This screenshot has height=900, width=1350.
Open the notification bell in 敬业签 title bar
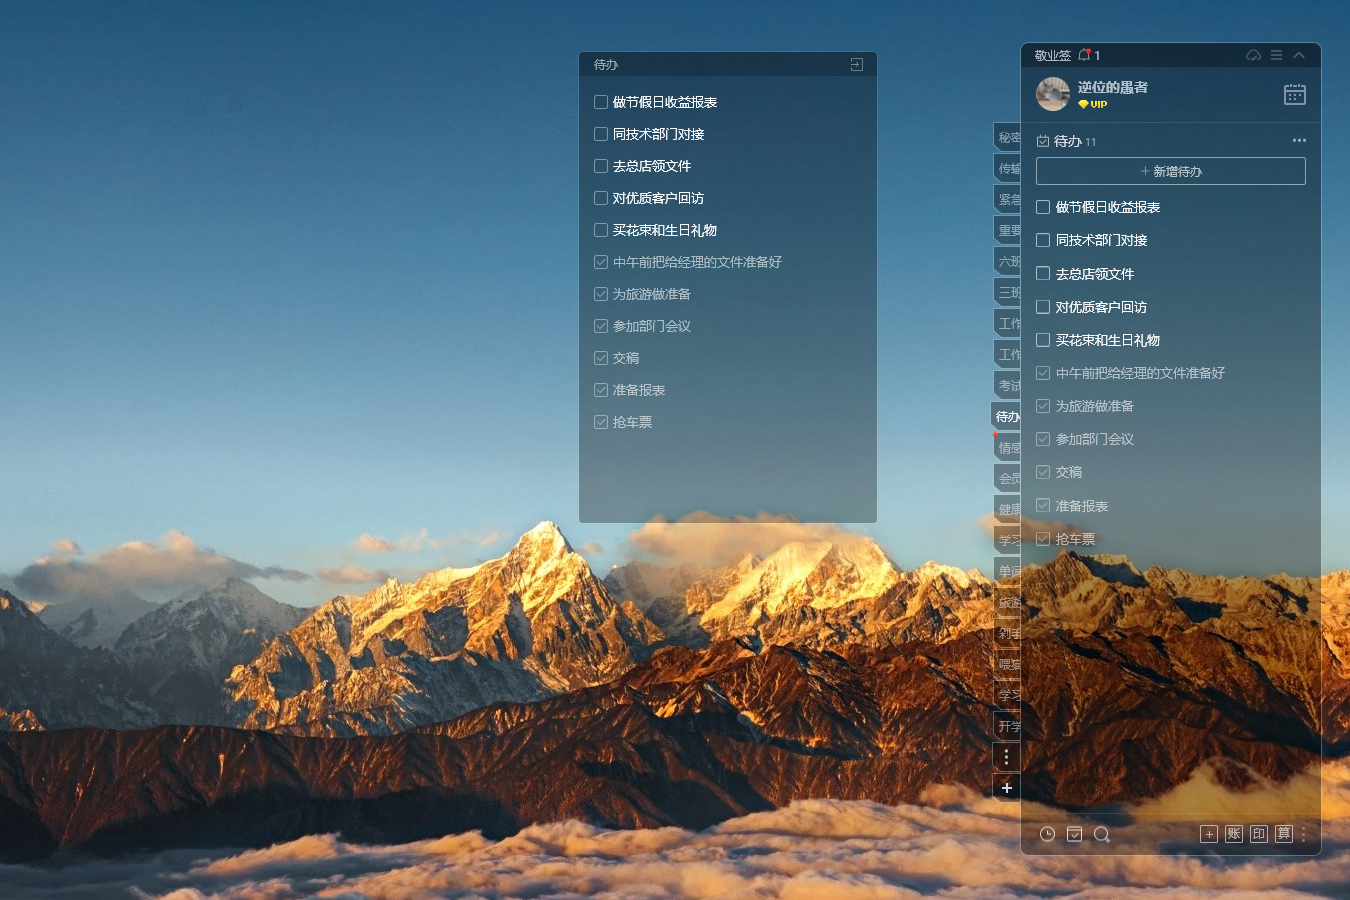1084,55
